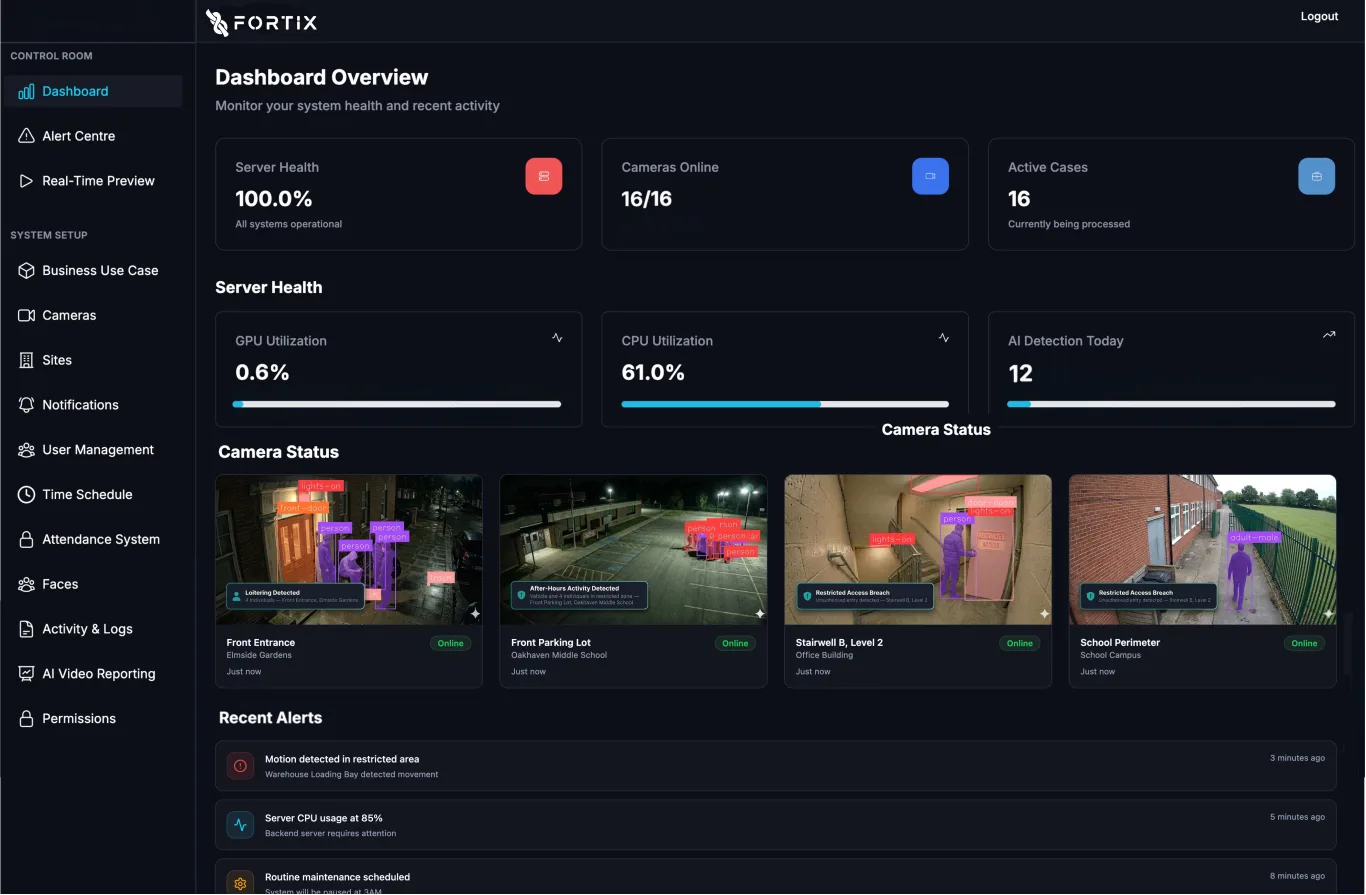Click the Business Use Case cube icon
This screenshot has height=895, width=1366.
pos(26,270)
